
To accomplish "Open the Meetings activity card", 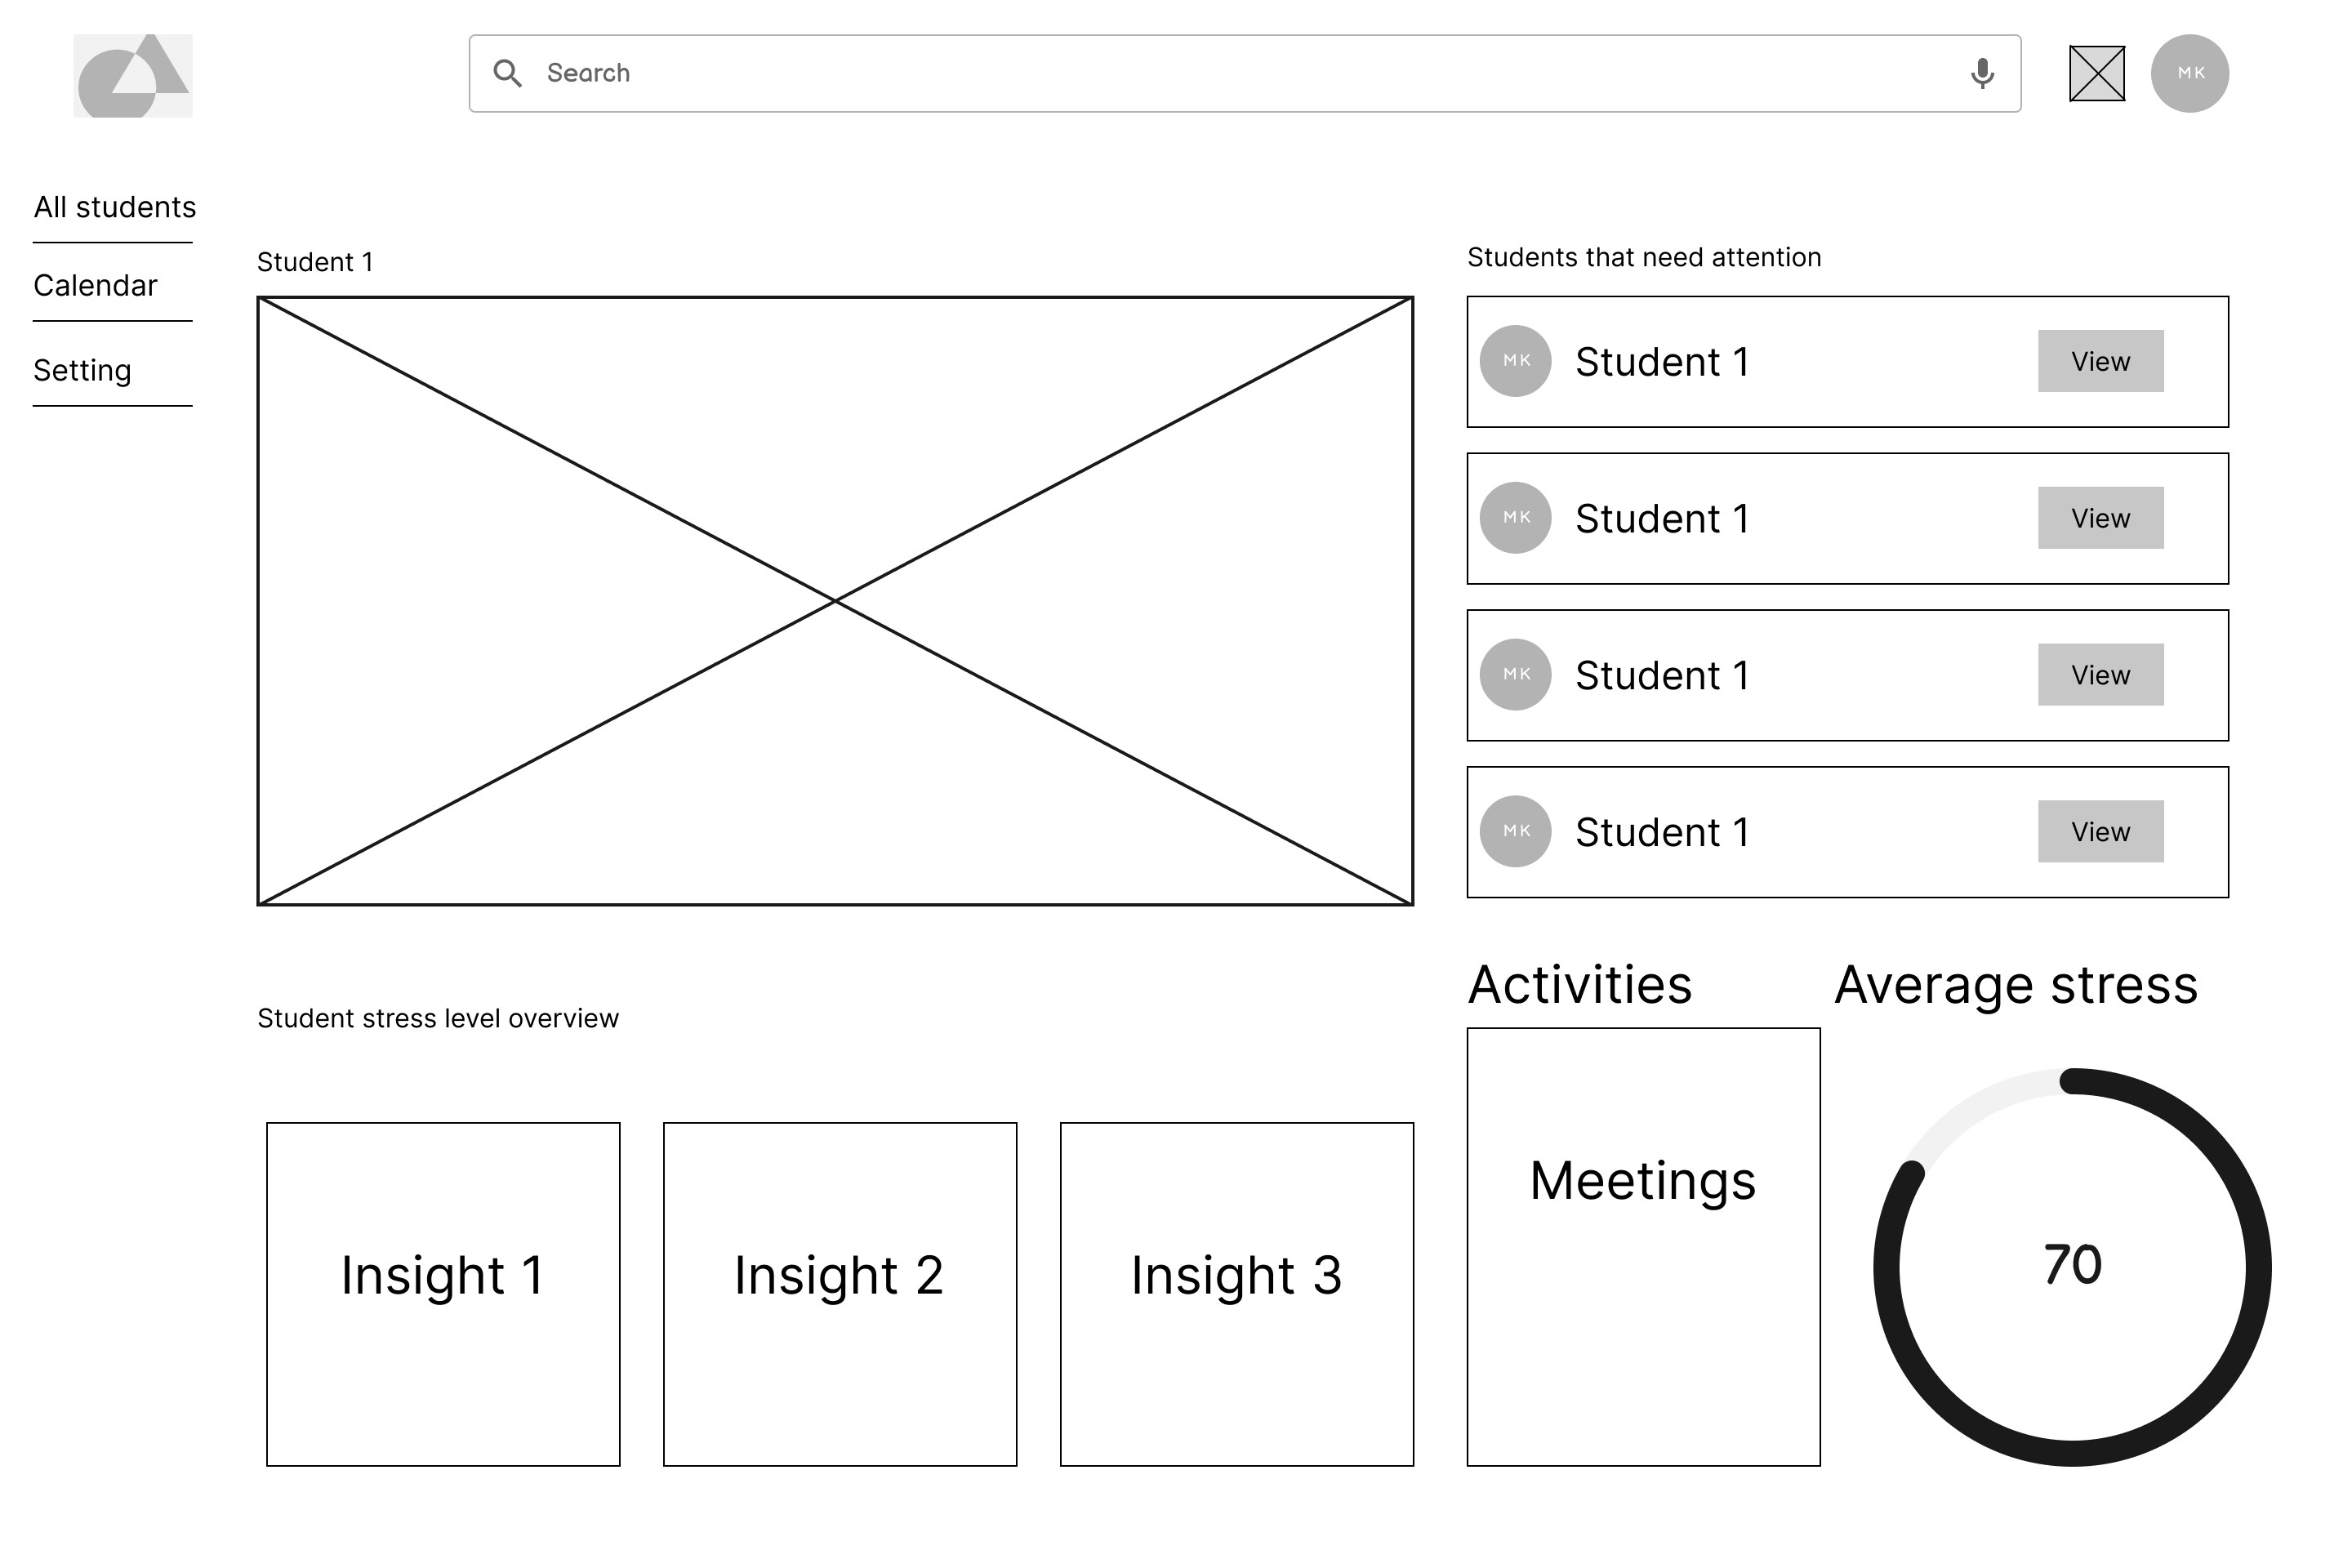I will pyautogui.click(x=1643, y=1246).
